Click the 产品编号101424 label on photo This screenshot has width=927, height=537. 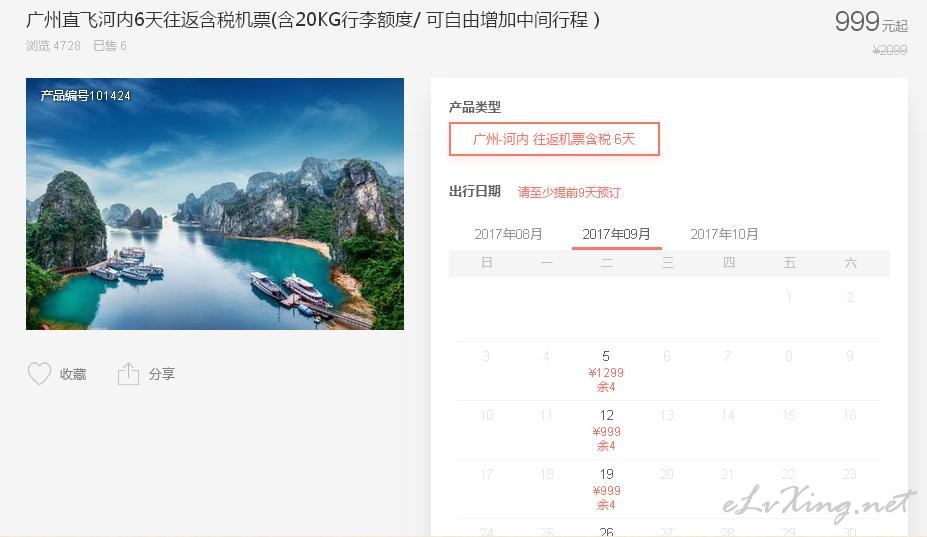coord(86,96)
